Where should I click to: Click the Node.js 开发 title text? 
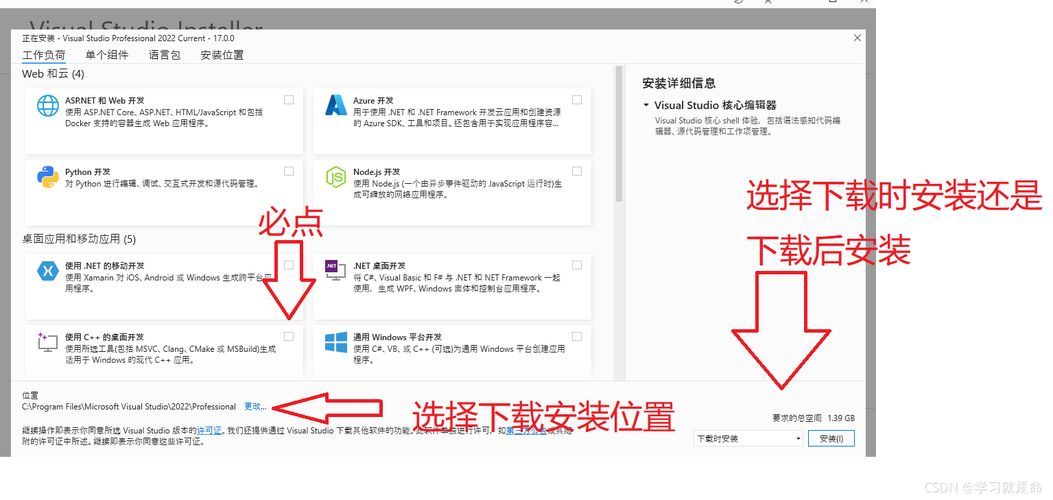point(376,172)
